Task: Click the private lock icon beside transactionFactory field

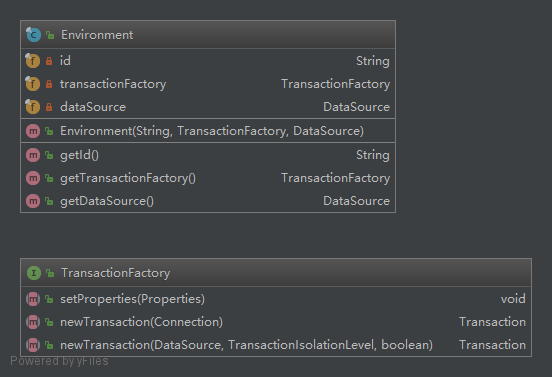Action: pyautogui.click(x=49, y=84)
